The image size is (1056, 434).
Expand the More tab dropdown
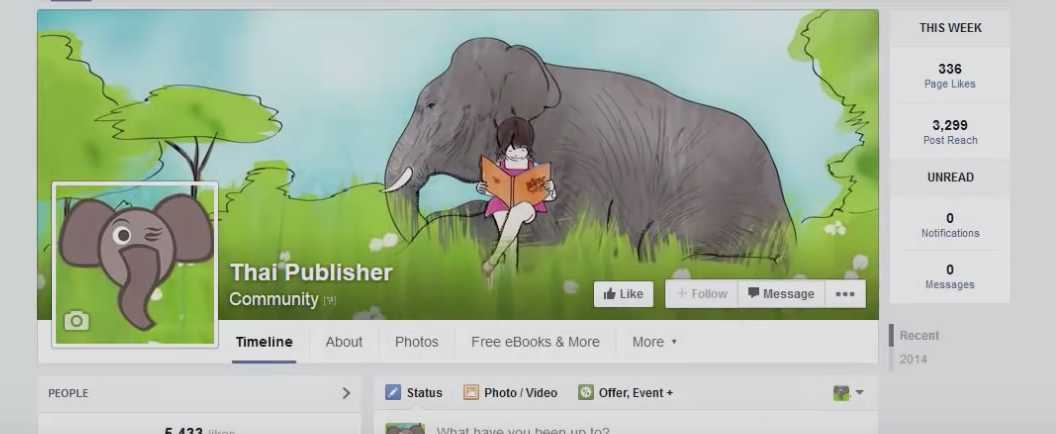654,342
